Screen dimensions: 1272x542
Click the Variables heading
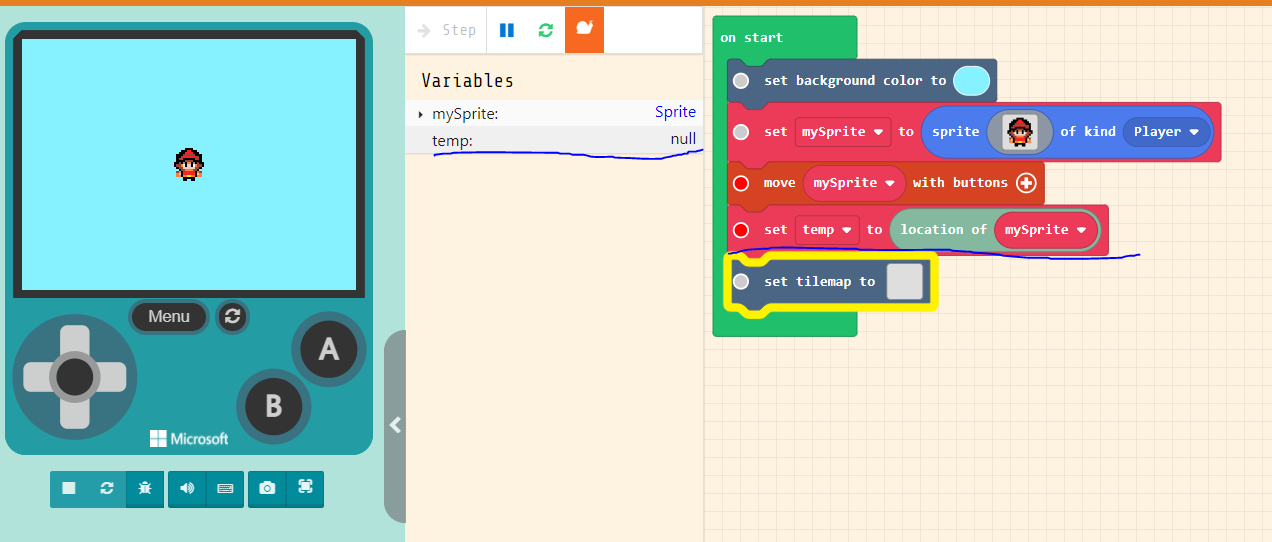click(x=467, y=81)
